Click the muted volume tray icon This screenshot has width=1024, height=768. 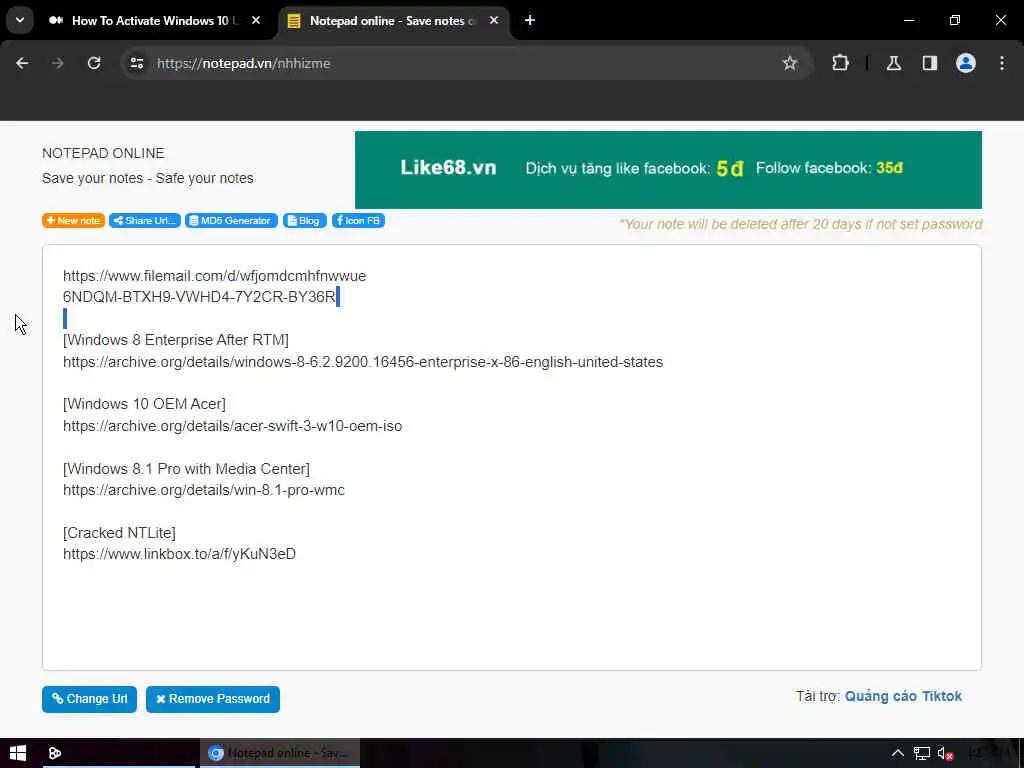[945, 754]
